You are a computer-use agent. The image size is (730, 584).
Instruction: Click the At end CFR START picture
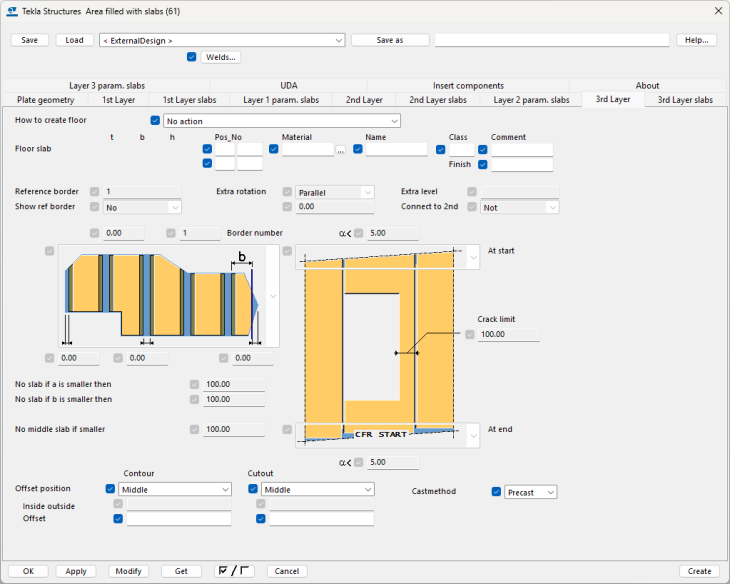(381, 435)
